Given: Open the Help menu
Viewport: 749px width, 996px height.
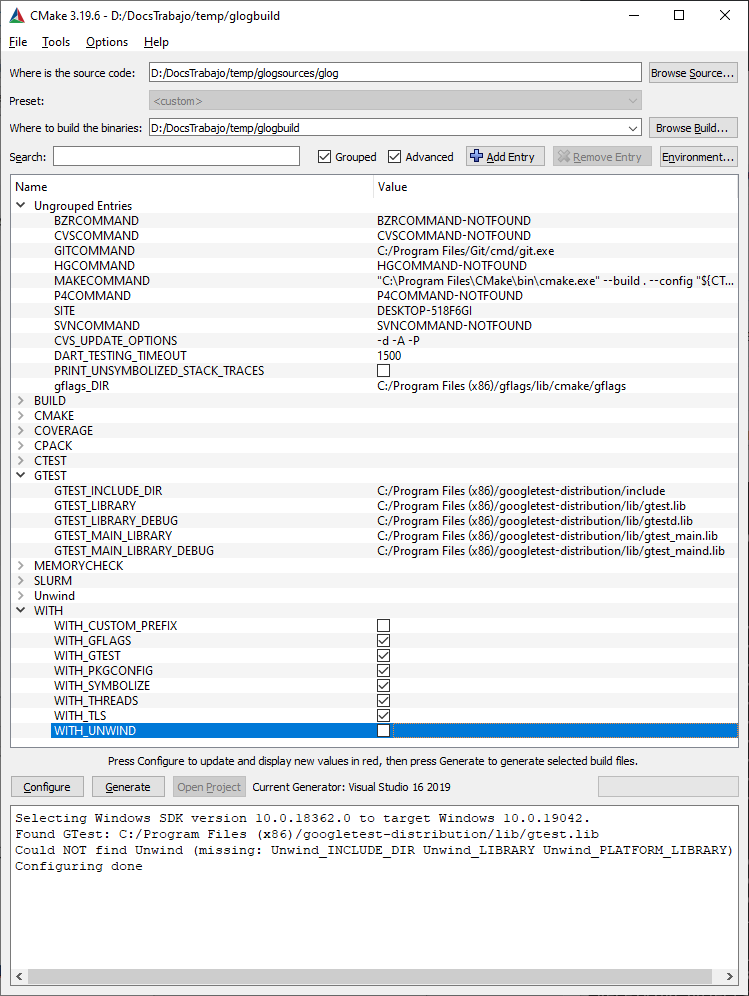Looking at the screenshot, I should (x=156, y=42).
